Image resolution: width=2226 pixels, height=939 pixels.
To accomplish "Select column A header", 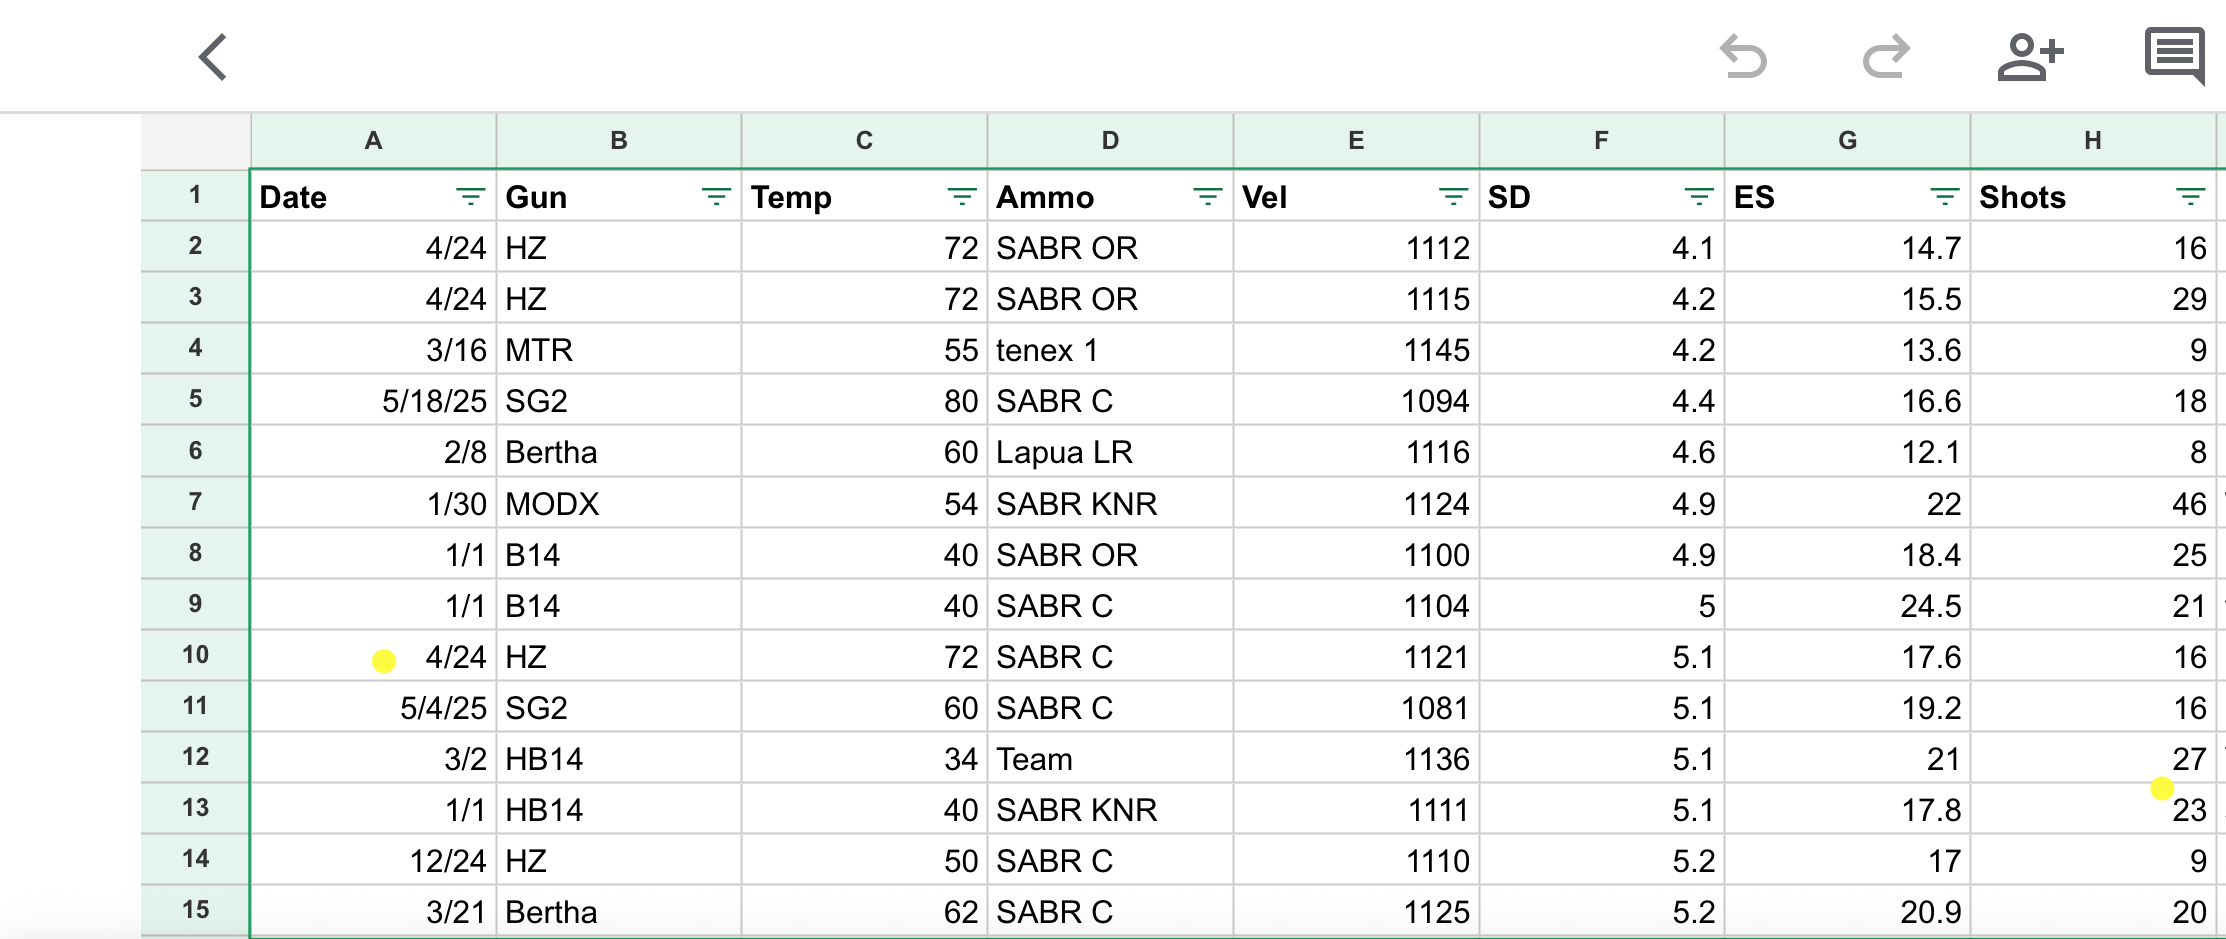I will [373, 141].
